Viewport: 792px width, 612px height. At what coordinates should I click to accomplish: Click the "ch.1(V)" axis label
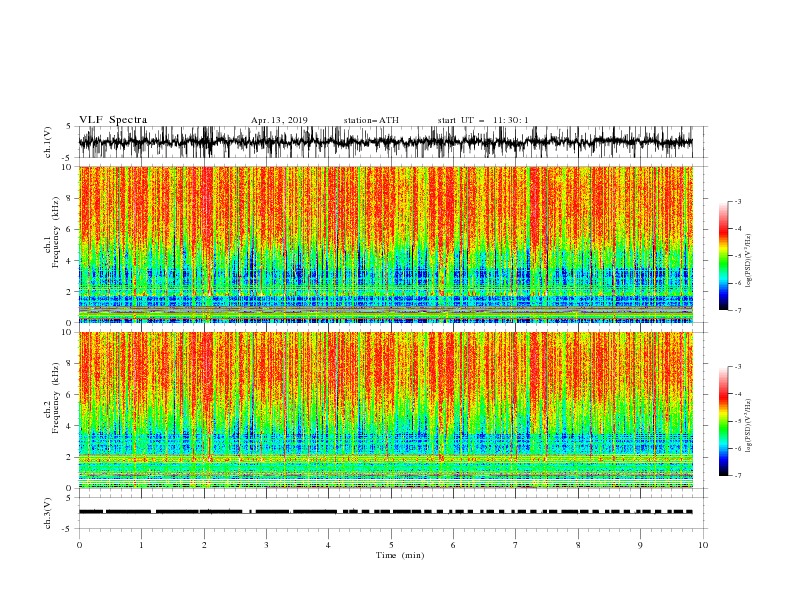tap(48, 142)
